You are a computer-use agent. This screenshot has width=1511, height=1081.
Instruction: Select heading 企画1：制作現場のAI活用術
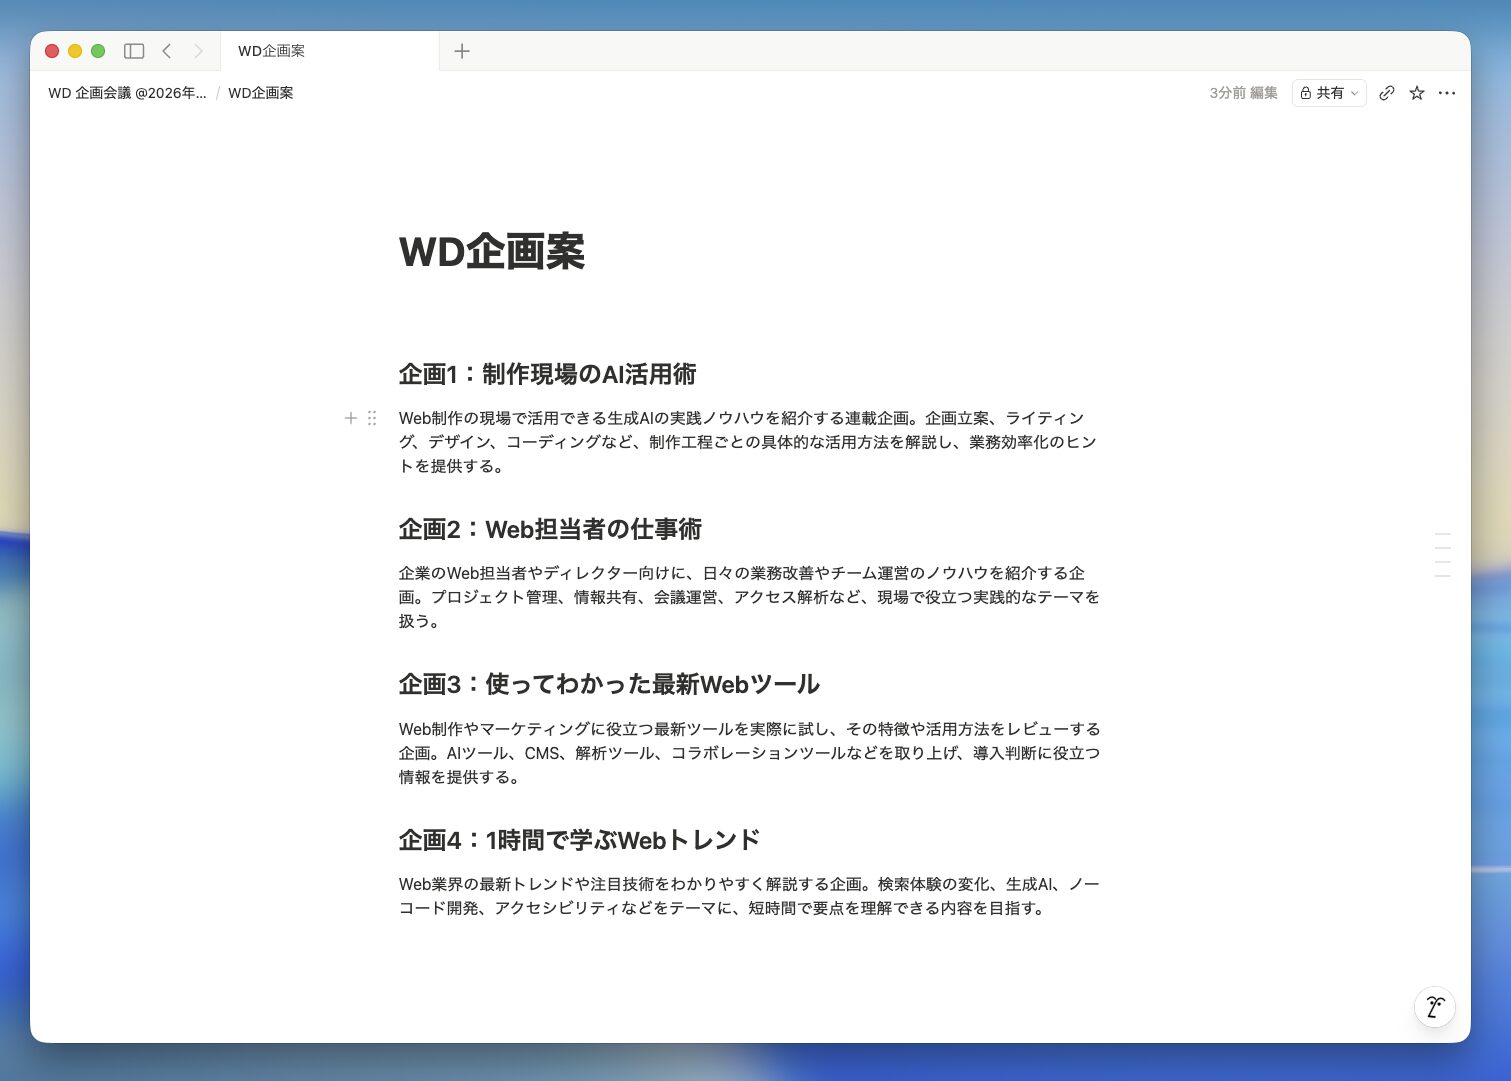[x=547, y=374]
